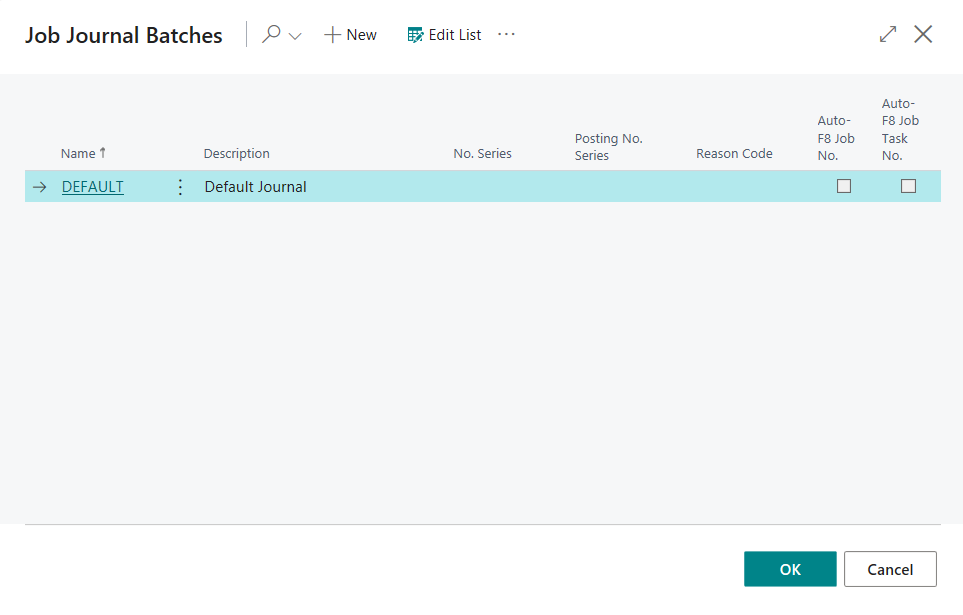Click the Reason Code column header
Viewport: 963px width, 615px height.
(x=734, y=154)
